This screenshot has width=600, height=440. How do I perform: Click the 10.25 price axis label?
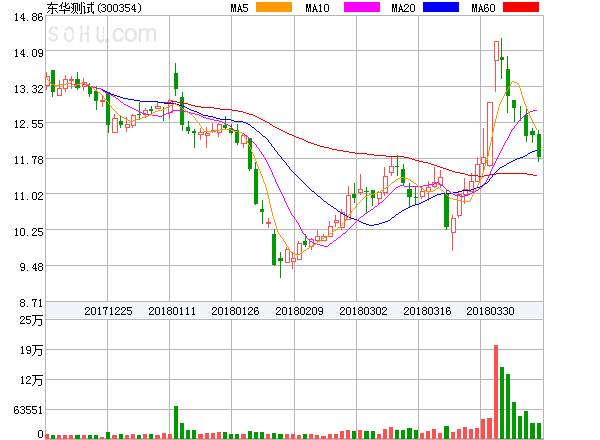(x=29, y=232)
